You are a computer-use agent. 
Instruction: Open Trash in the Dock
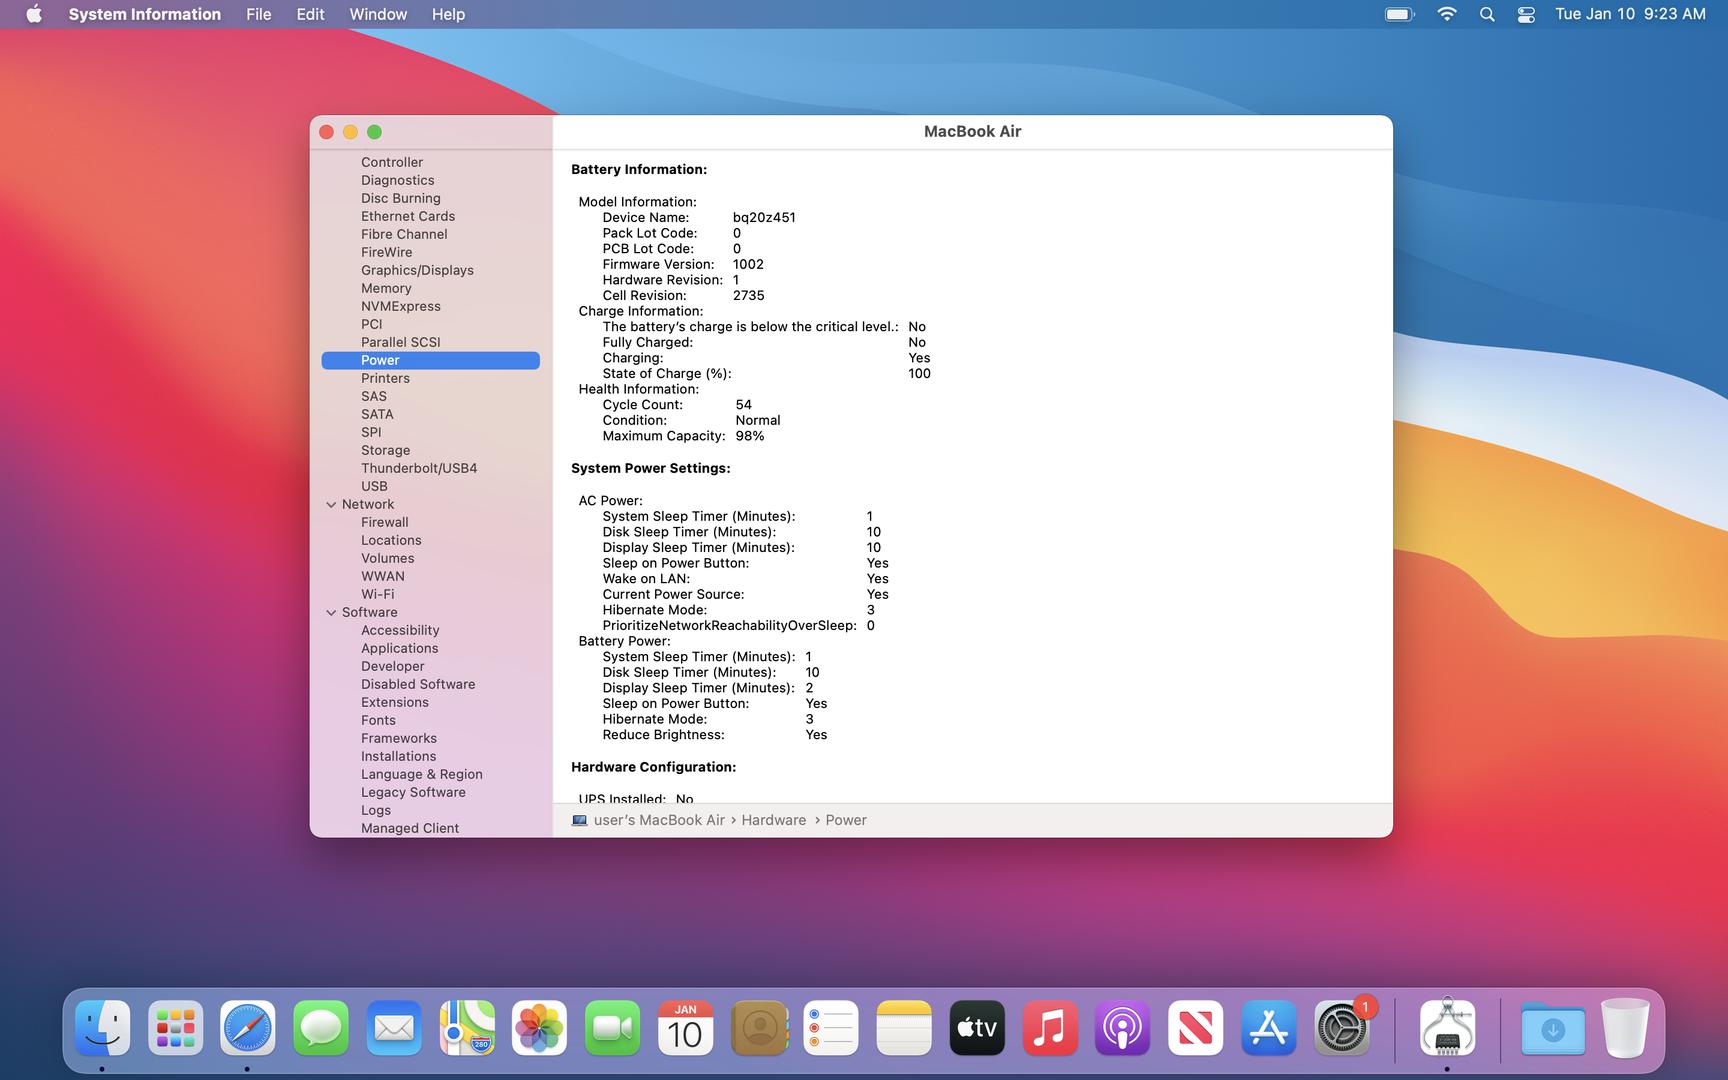(1625, 1028)
